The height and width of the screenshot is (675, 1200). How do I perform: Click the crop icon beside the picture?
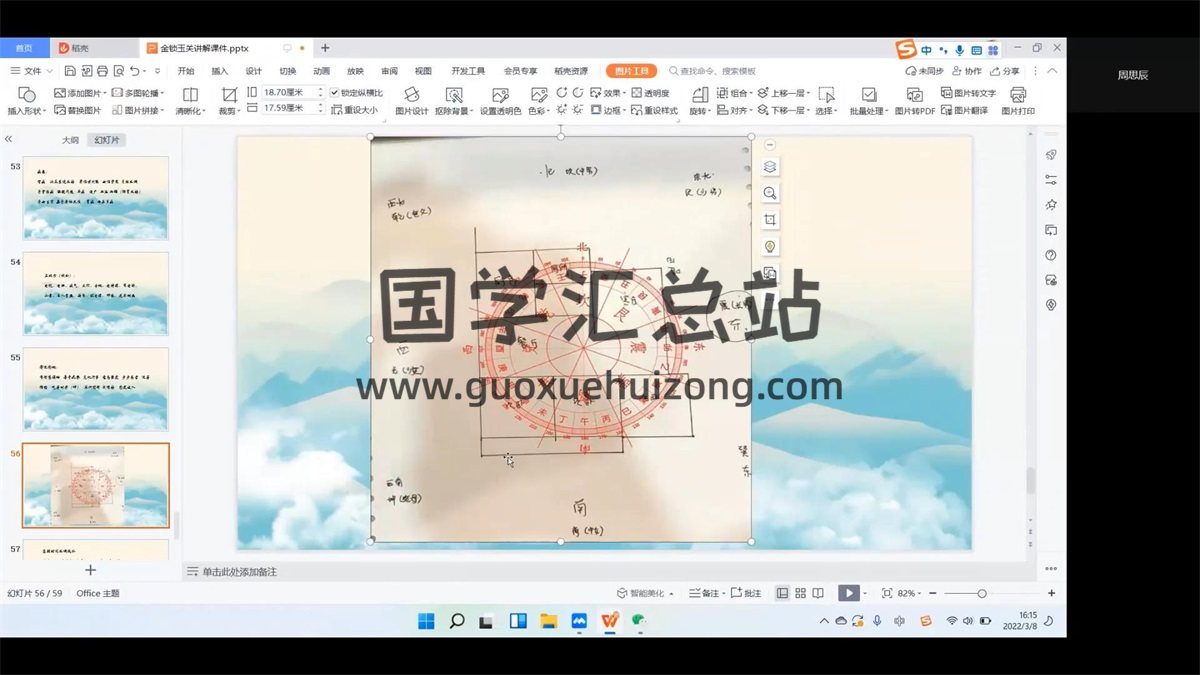770,220
